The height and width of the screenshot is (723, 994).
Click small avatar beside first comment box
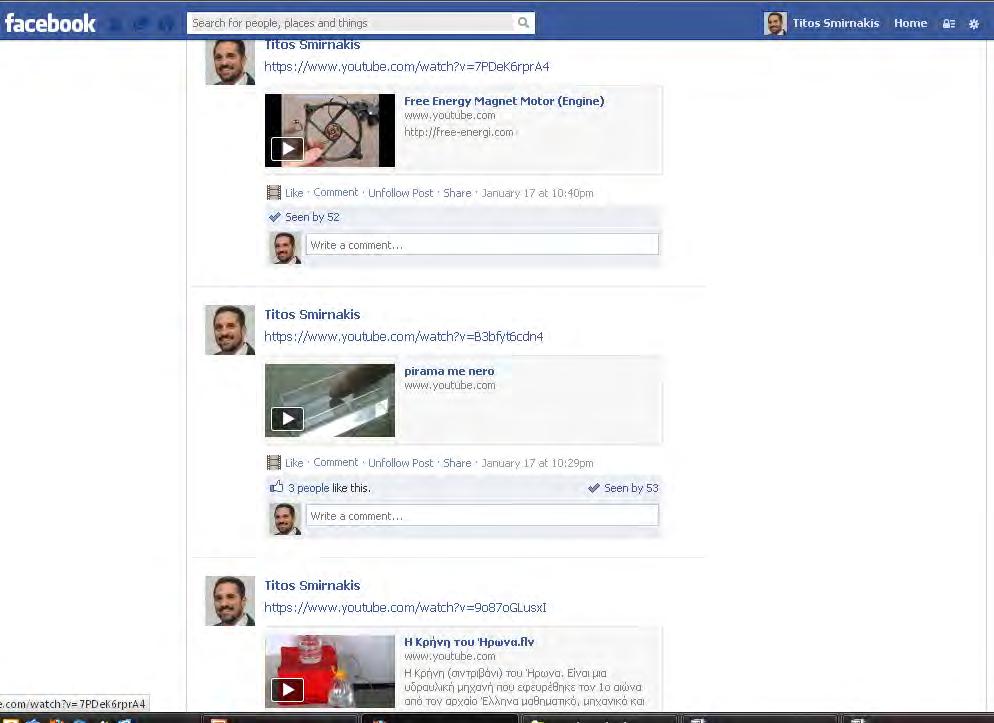[285, 247]
